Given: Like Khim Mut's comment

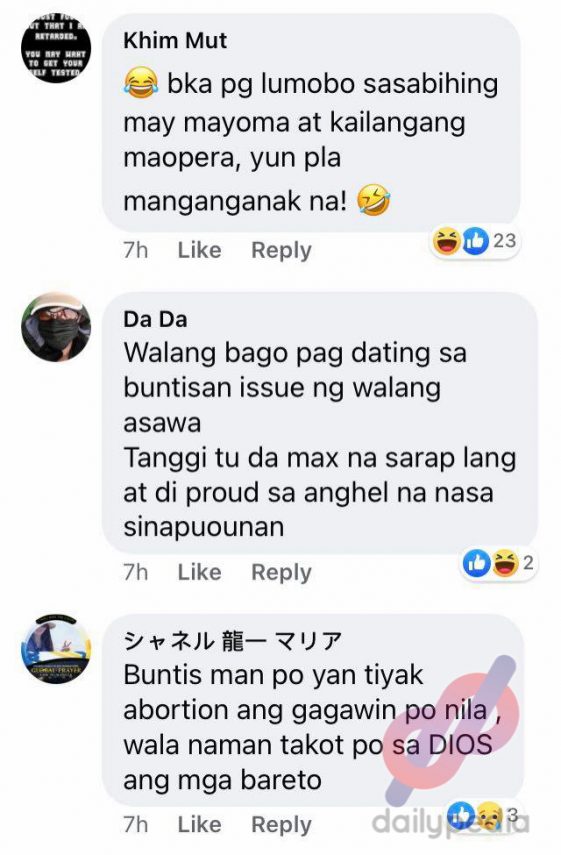Looking at the screenshot, I should point(200,250).
